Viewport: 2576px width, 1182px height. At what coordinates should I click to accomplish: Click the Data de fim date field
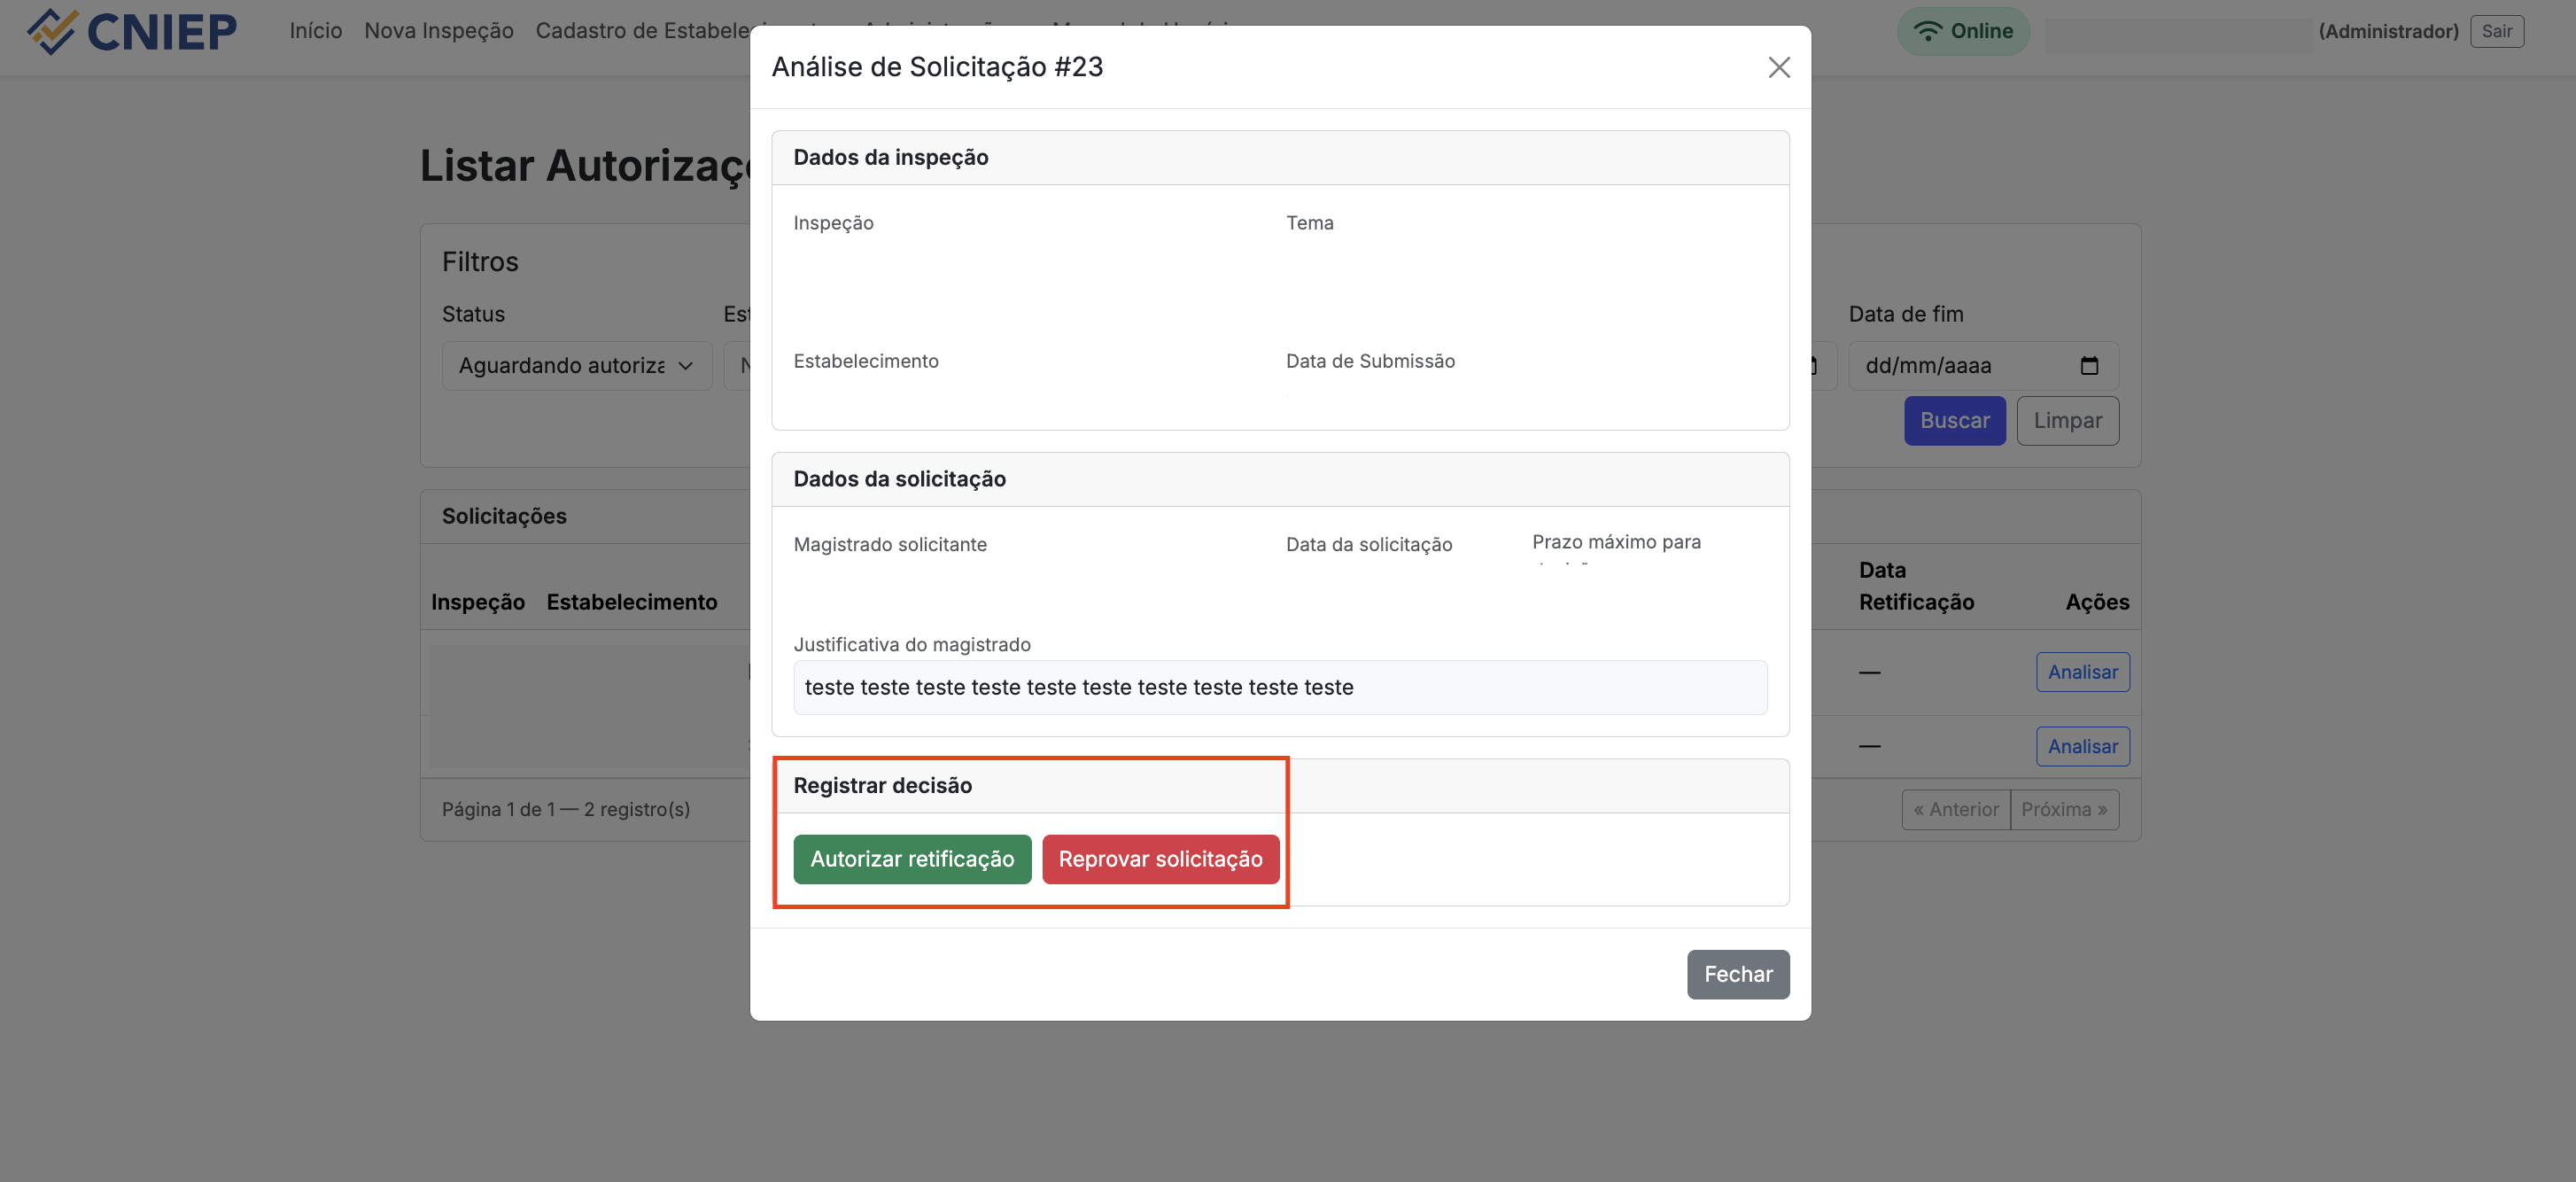(x=1983, y=365)
